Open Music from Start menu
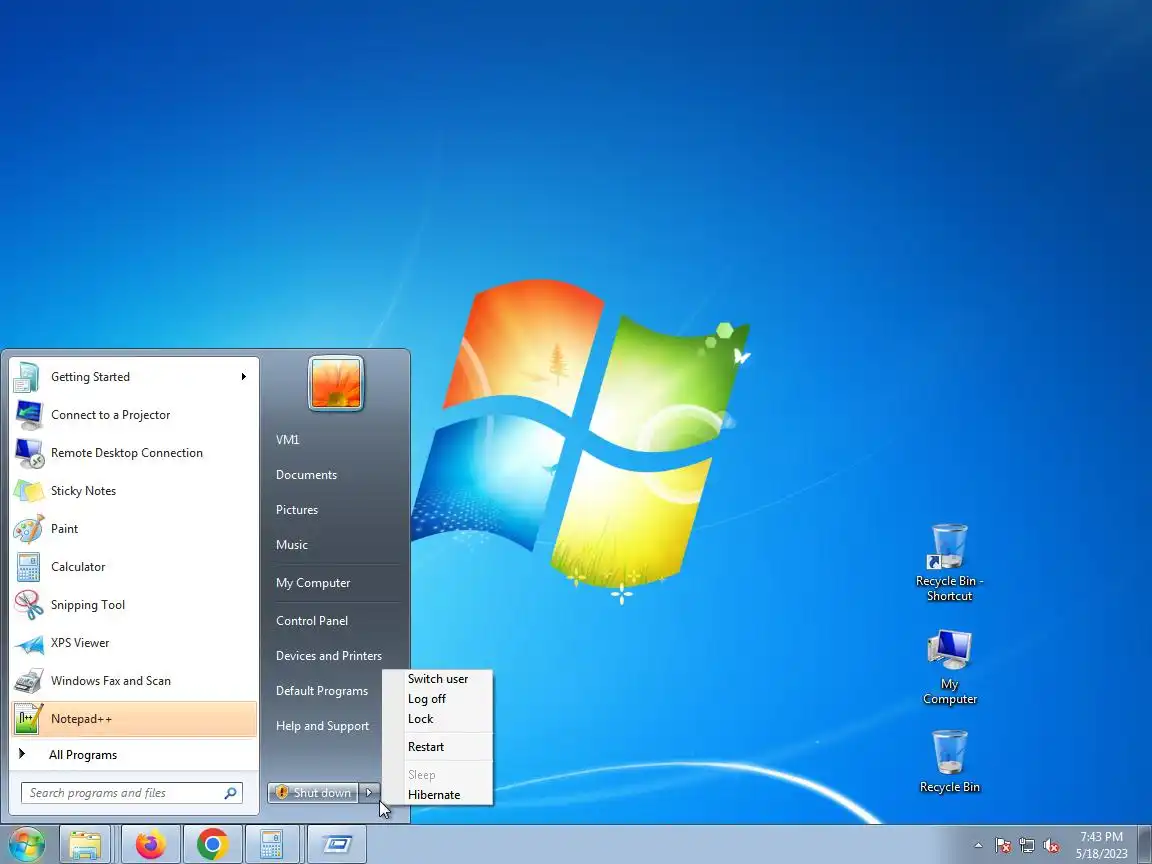Viewport: 1152px width, 864px height. (292, 544)
